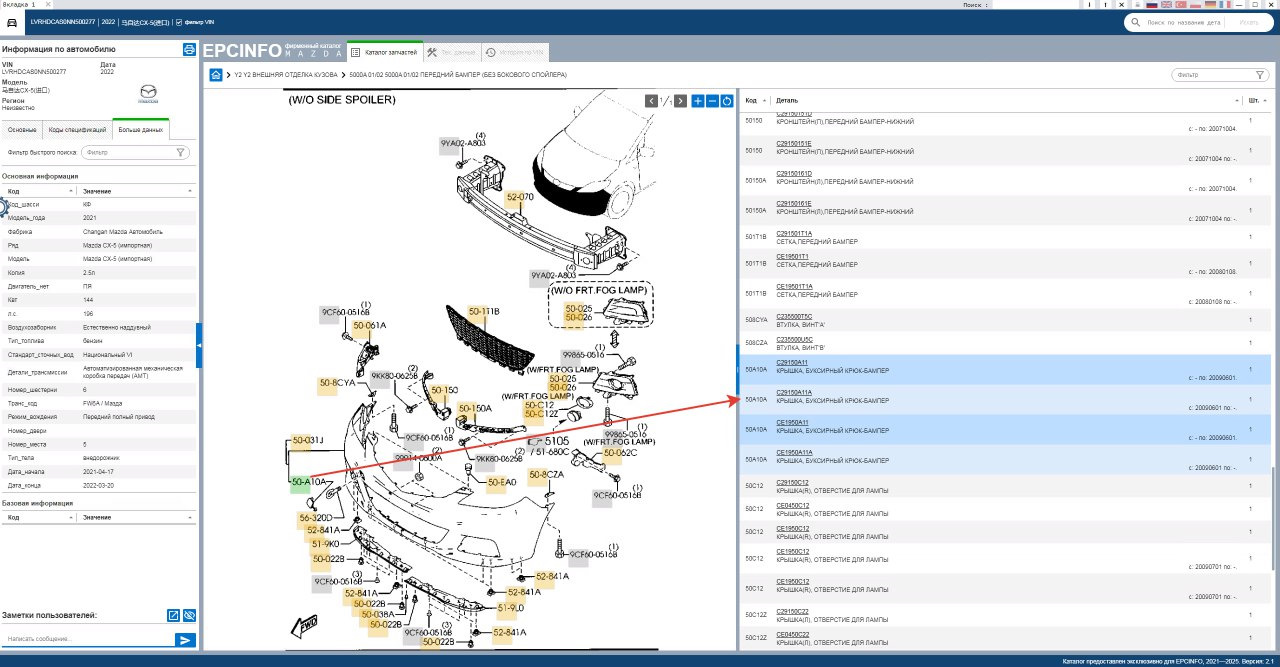Viewport: 1280px width, 667px height.
Task: Click funnel icon in quick search filter
Action: [x=180, y=153]
